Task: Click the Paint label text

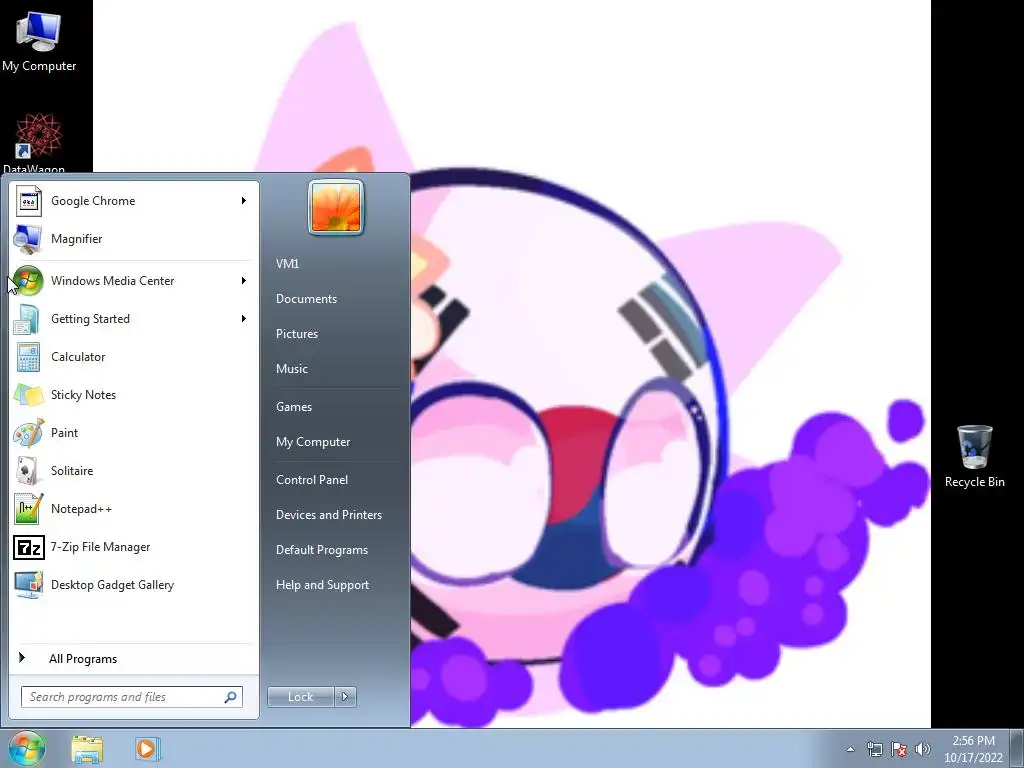Action: pos(64,433)
